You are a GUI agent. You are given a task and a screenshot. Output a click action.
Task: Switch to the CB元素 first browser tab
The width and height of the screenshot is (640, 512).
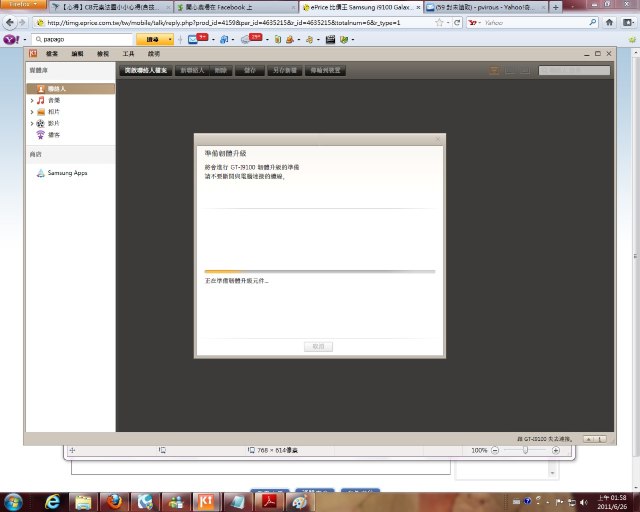click(111, 7)
